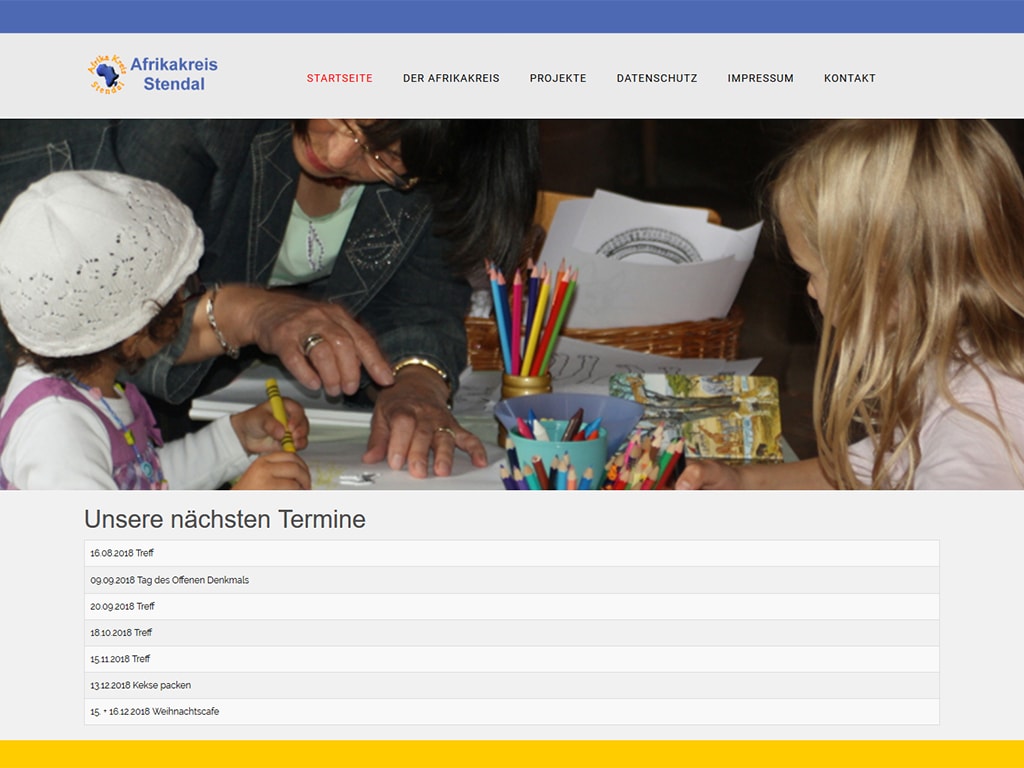Click the 15.11.2018 Treff row
Image resolution: width=1024 pixels, height=768 pixels.
coord(120,659)
